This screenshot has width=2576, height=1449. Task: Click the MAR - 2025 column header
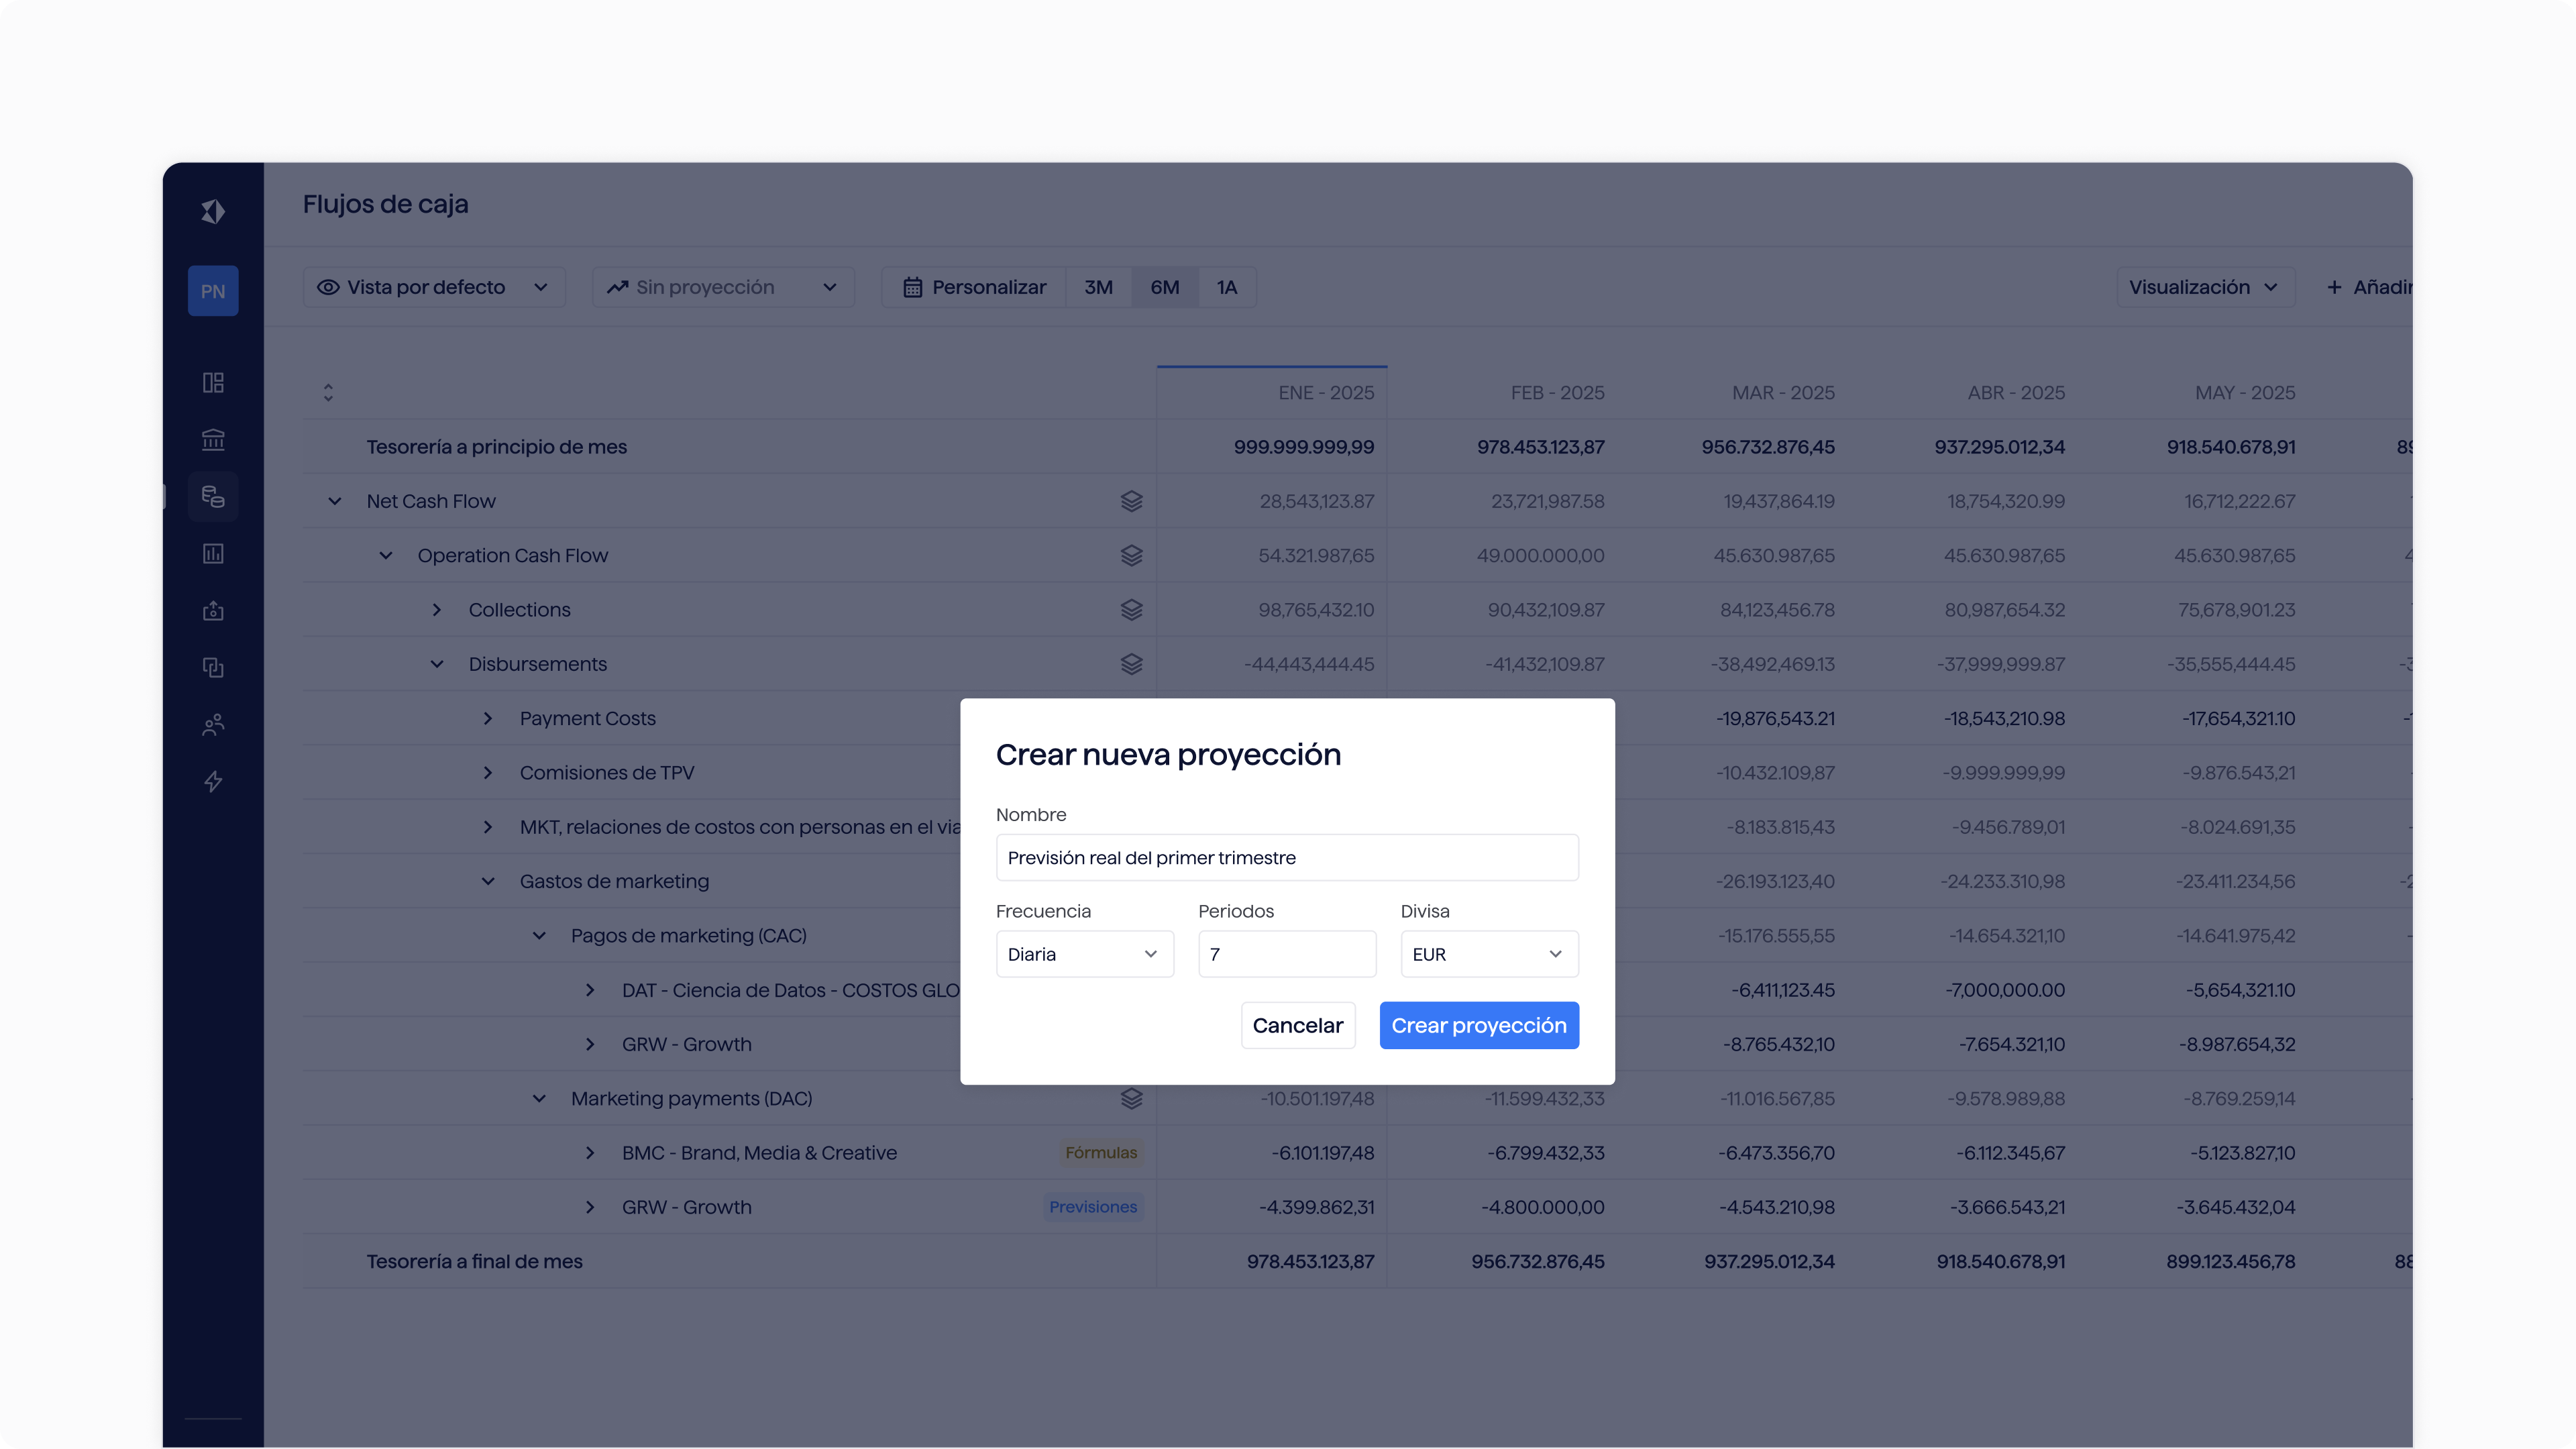click(x=1783, y=393)
